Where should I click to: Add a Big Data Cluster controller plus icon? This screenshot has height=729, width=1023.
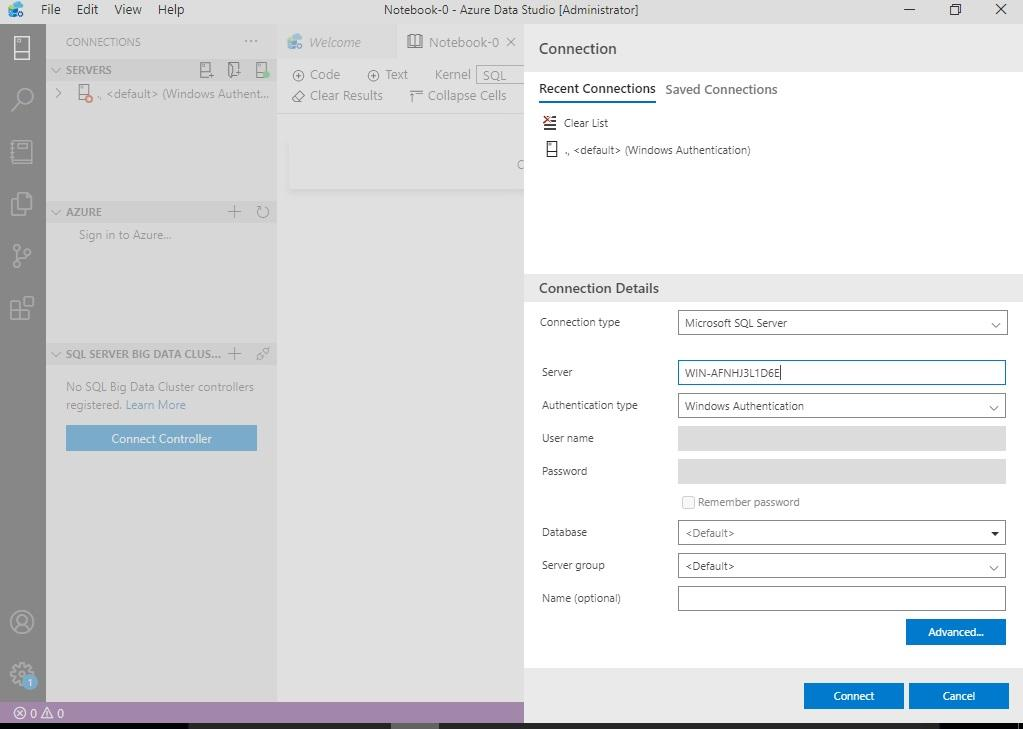234,354
